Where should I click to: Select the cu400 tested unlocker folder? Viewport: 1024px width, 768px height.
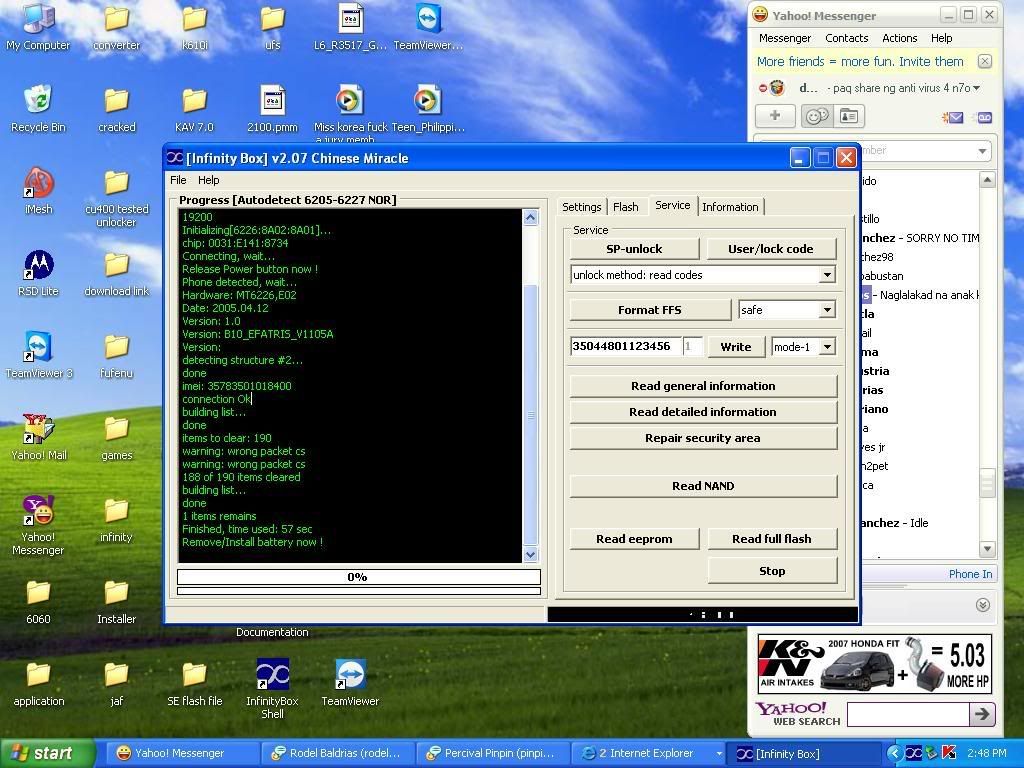click(116, 199)
